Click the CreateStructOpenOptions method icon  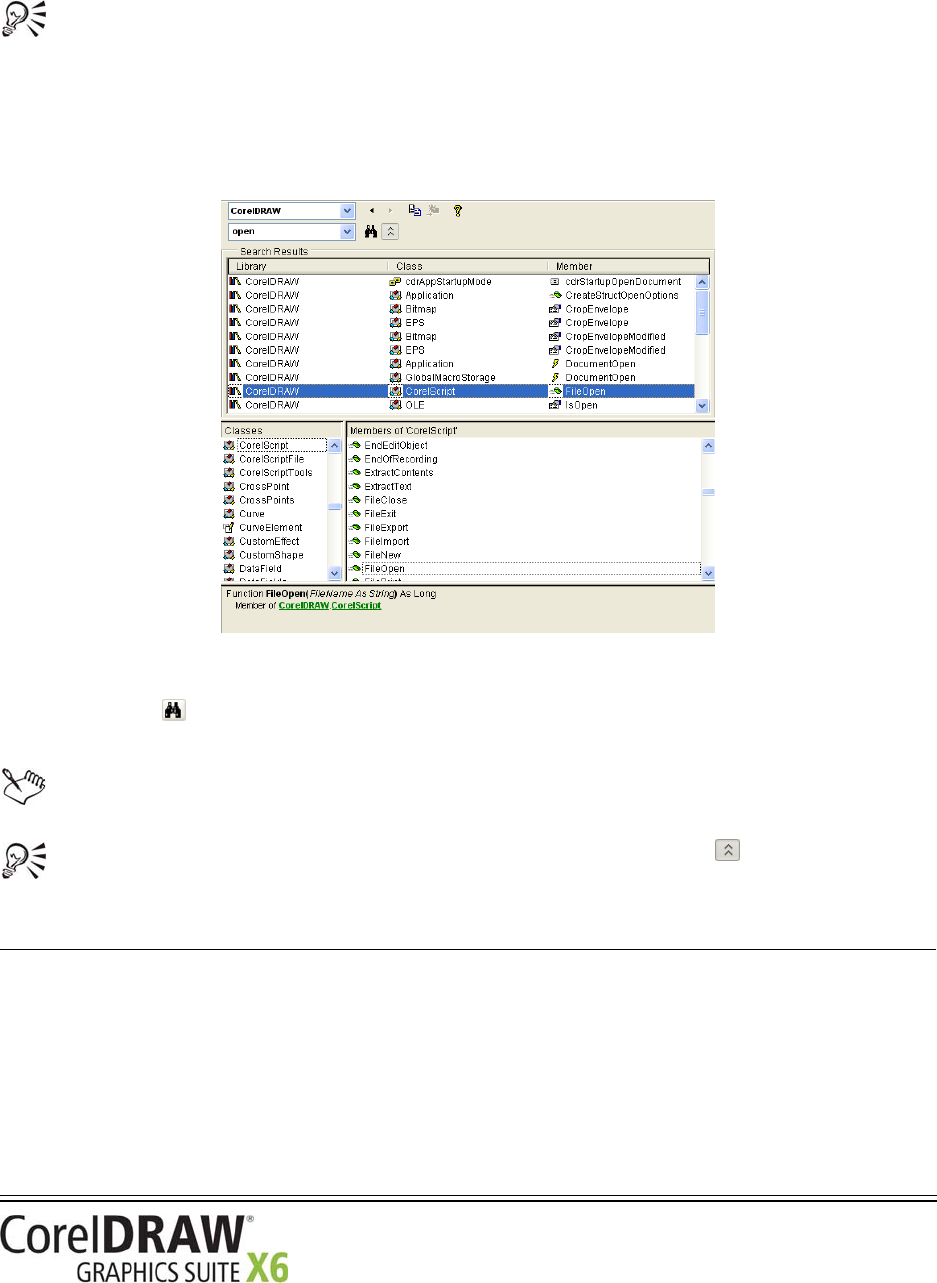pyautogui.click(x=555, y=296)
